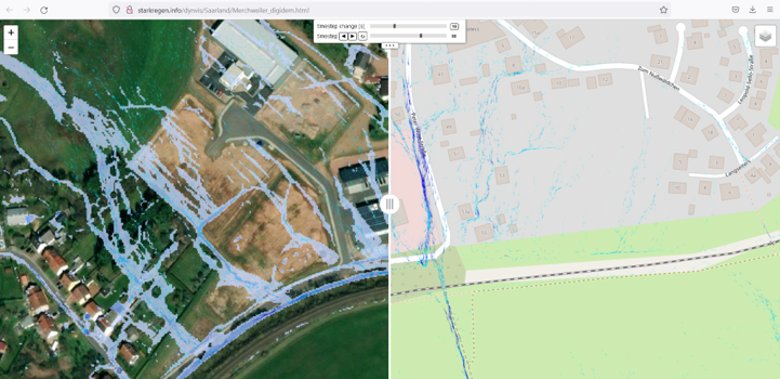This screenshot has height=379, width=780.
Task: Click the timestep position slider
Action: click(408, 36)
